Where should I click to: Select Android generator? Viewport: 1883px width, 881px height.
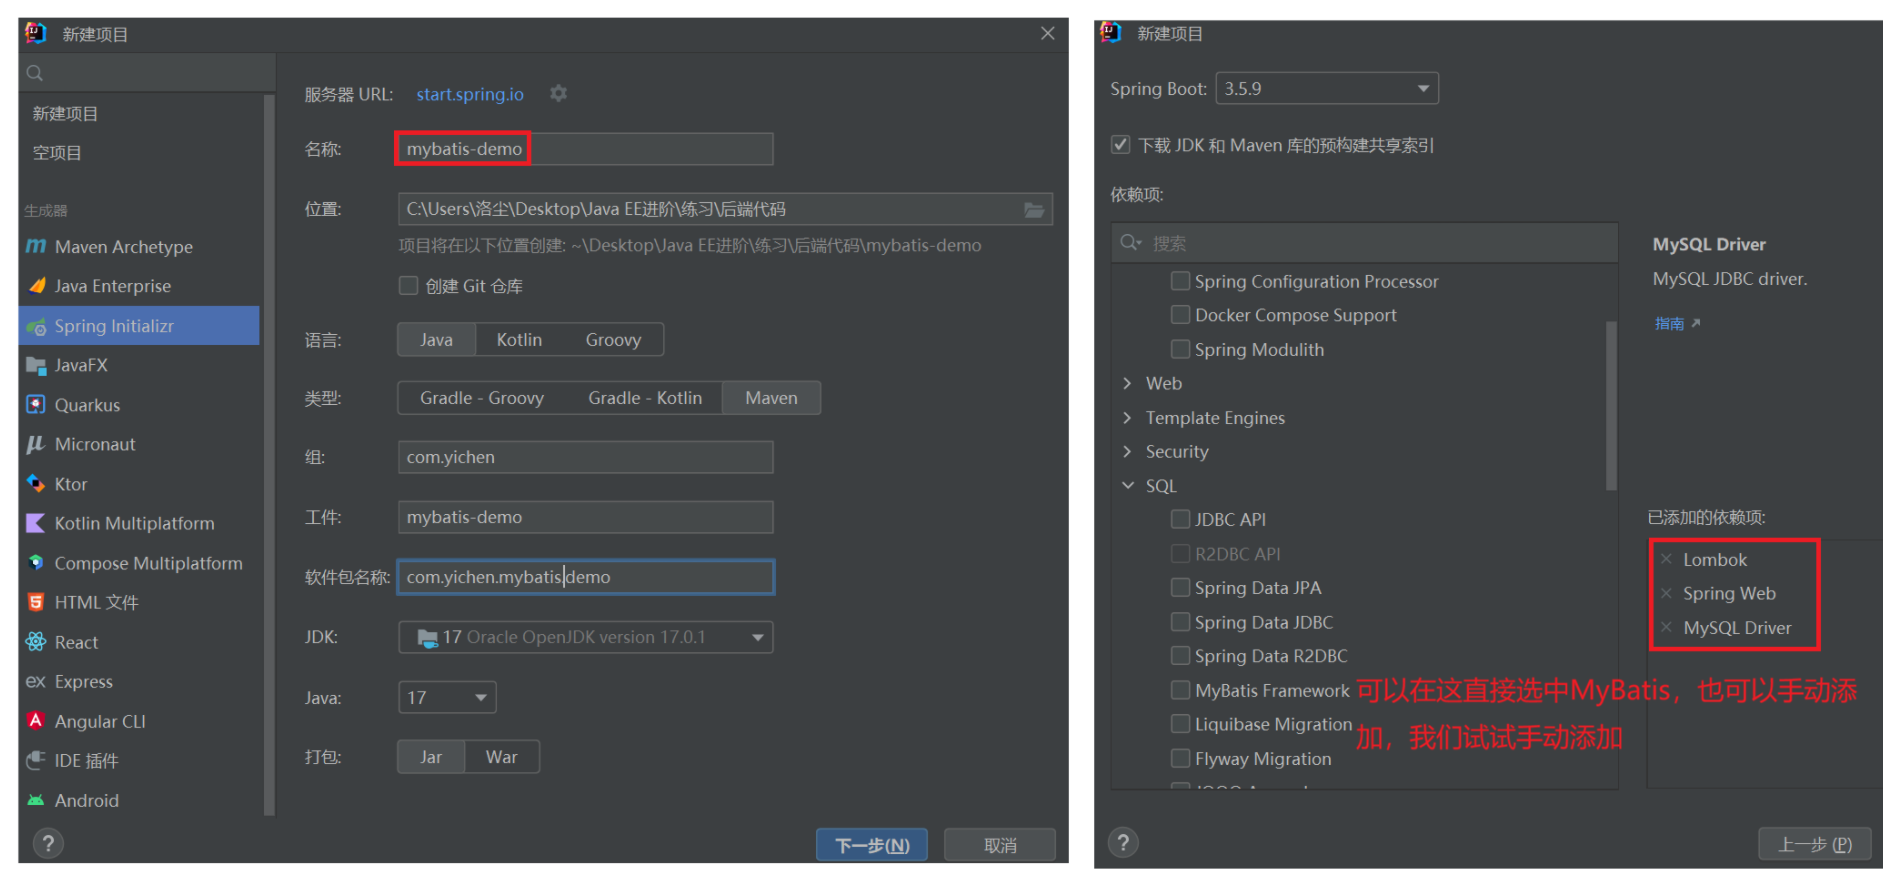[139, 800]
